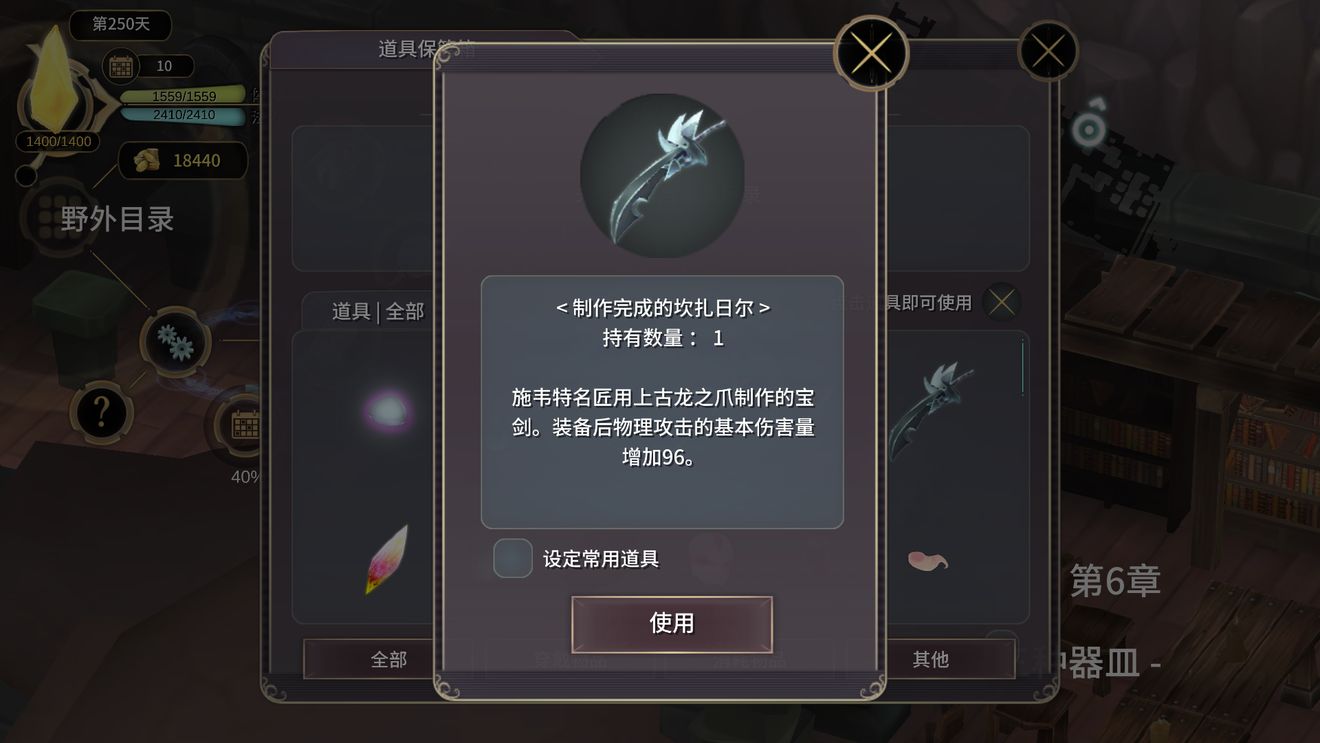The width and height of the screenshot is (1320, 743).
Task: Close the 道具保管箱 storage window
Action: point(1047,51)
